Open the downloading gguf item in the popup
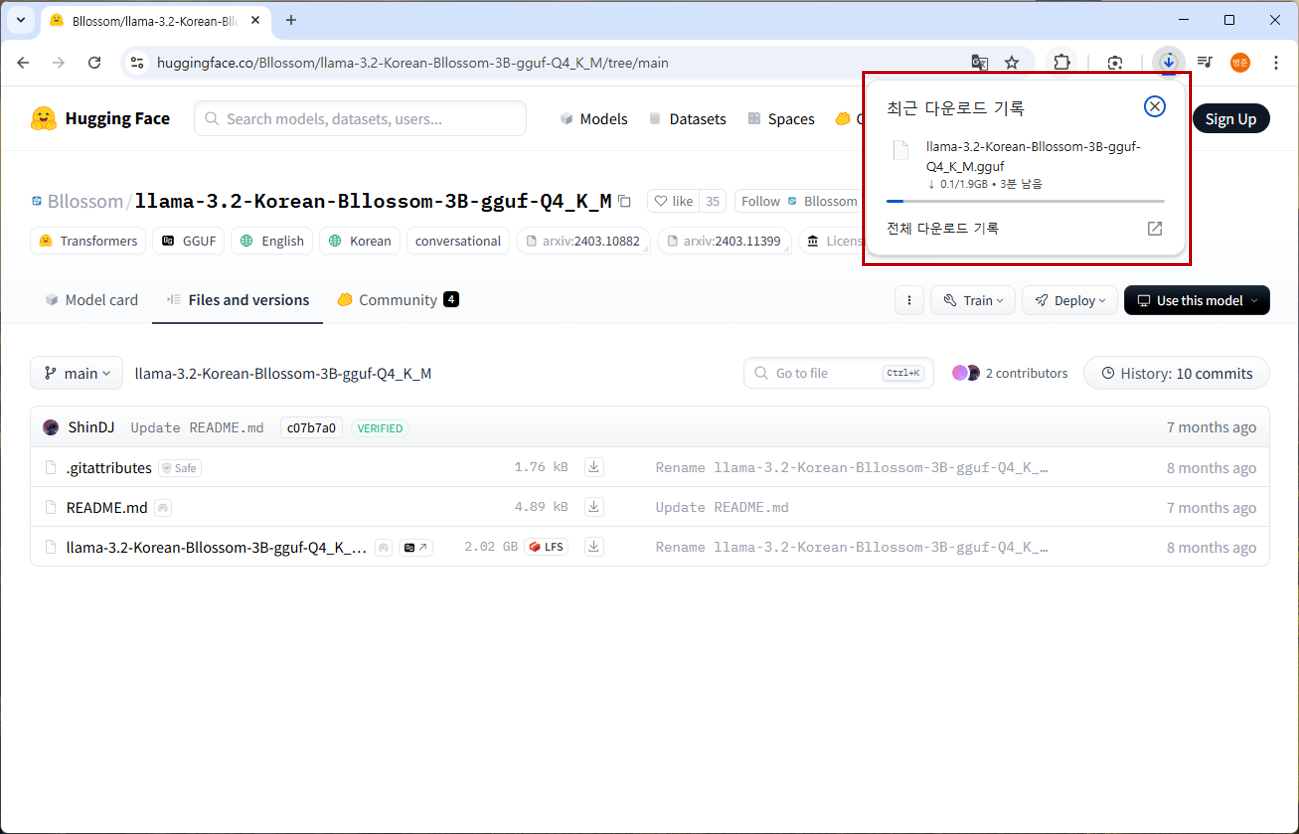 point(1025,166)
